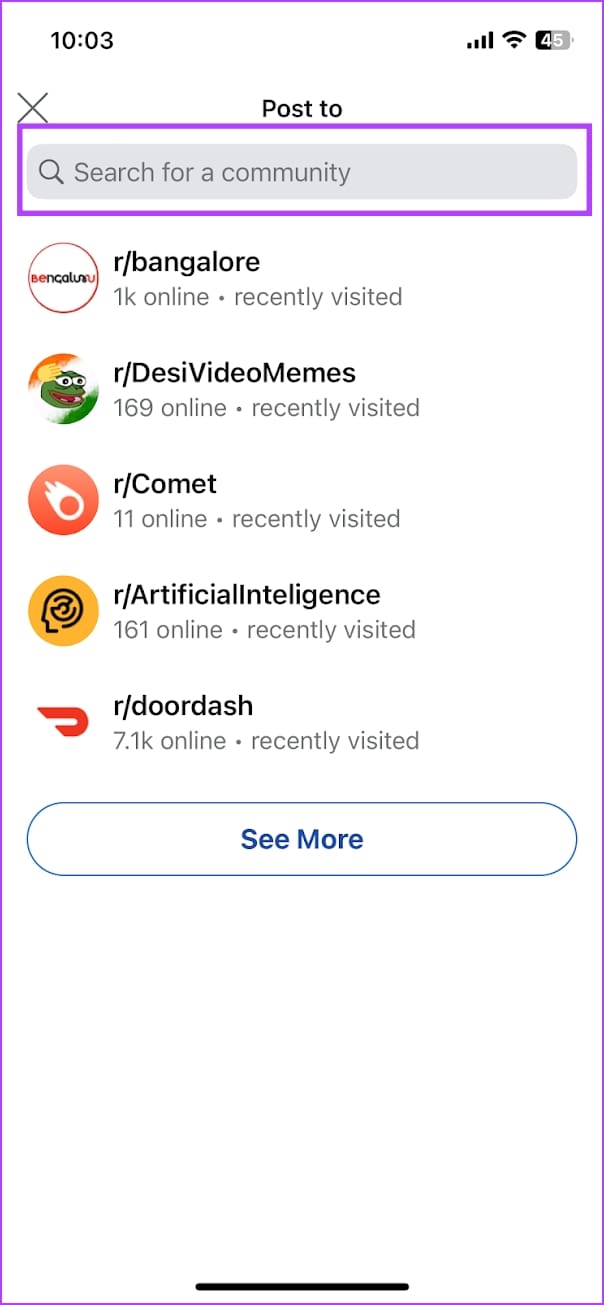Select r/doordash community name

tap(183, 706)
